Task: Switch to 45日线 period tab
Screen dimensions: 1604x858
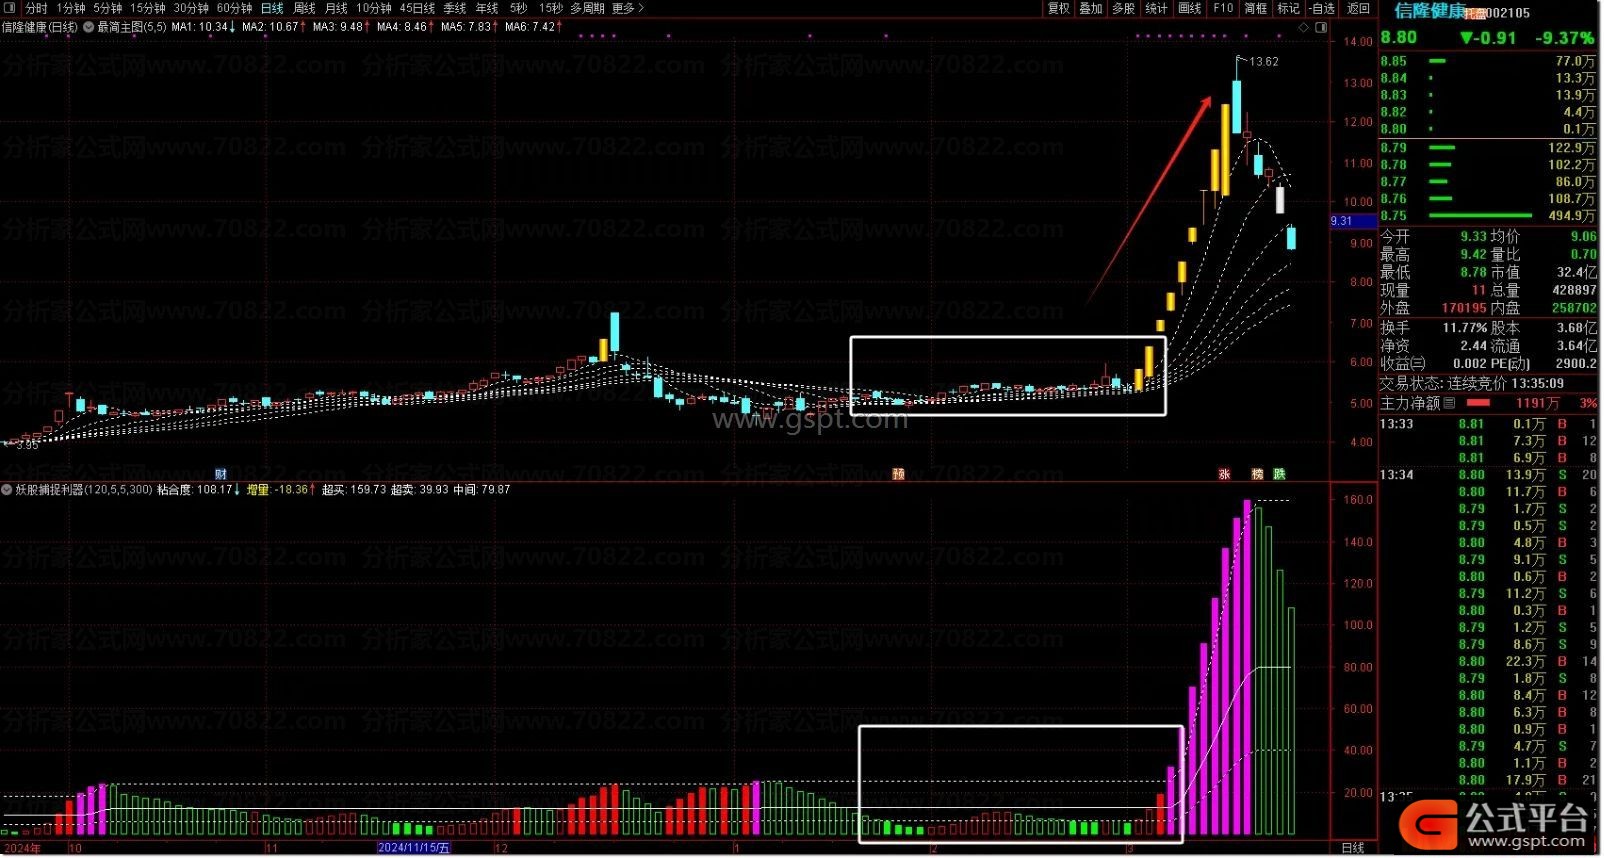Action: click(x=417, y=8)
